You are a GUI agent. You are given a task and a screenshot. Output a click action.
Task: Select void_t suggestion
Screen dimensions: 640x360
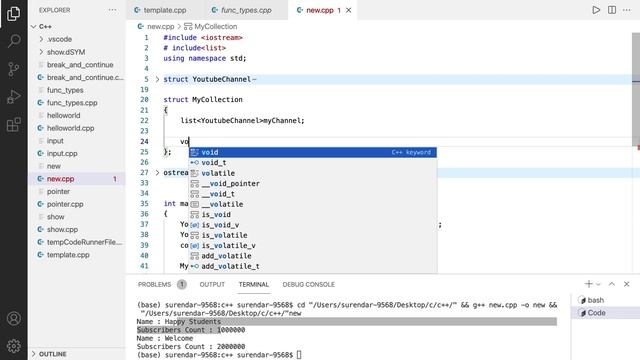click(313, 162)
